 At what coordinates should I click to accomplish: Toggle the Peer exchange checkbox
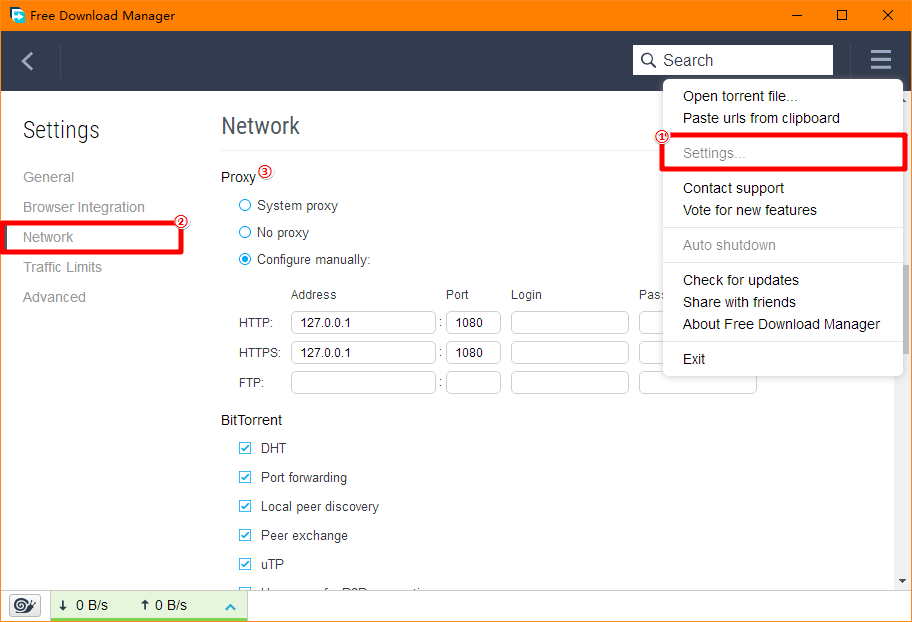(245, 535)
